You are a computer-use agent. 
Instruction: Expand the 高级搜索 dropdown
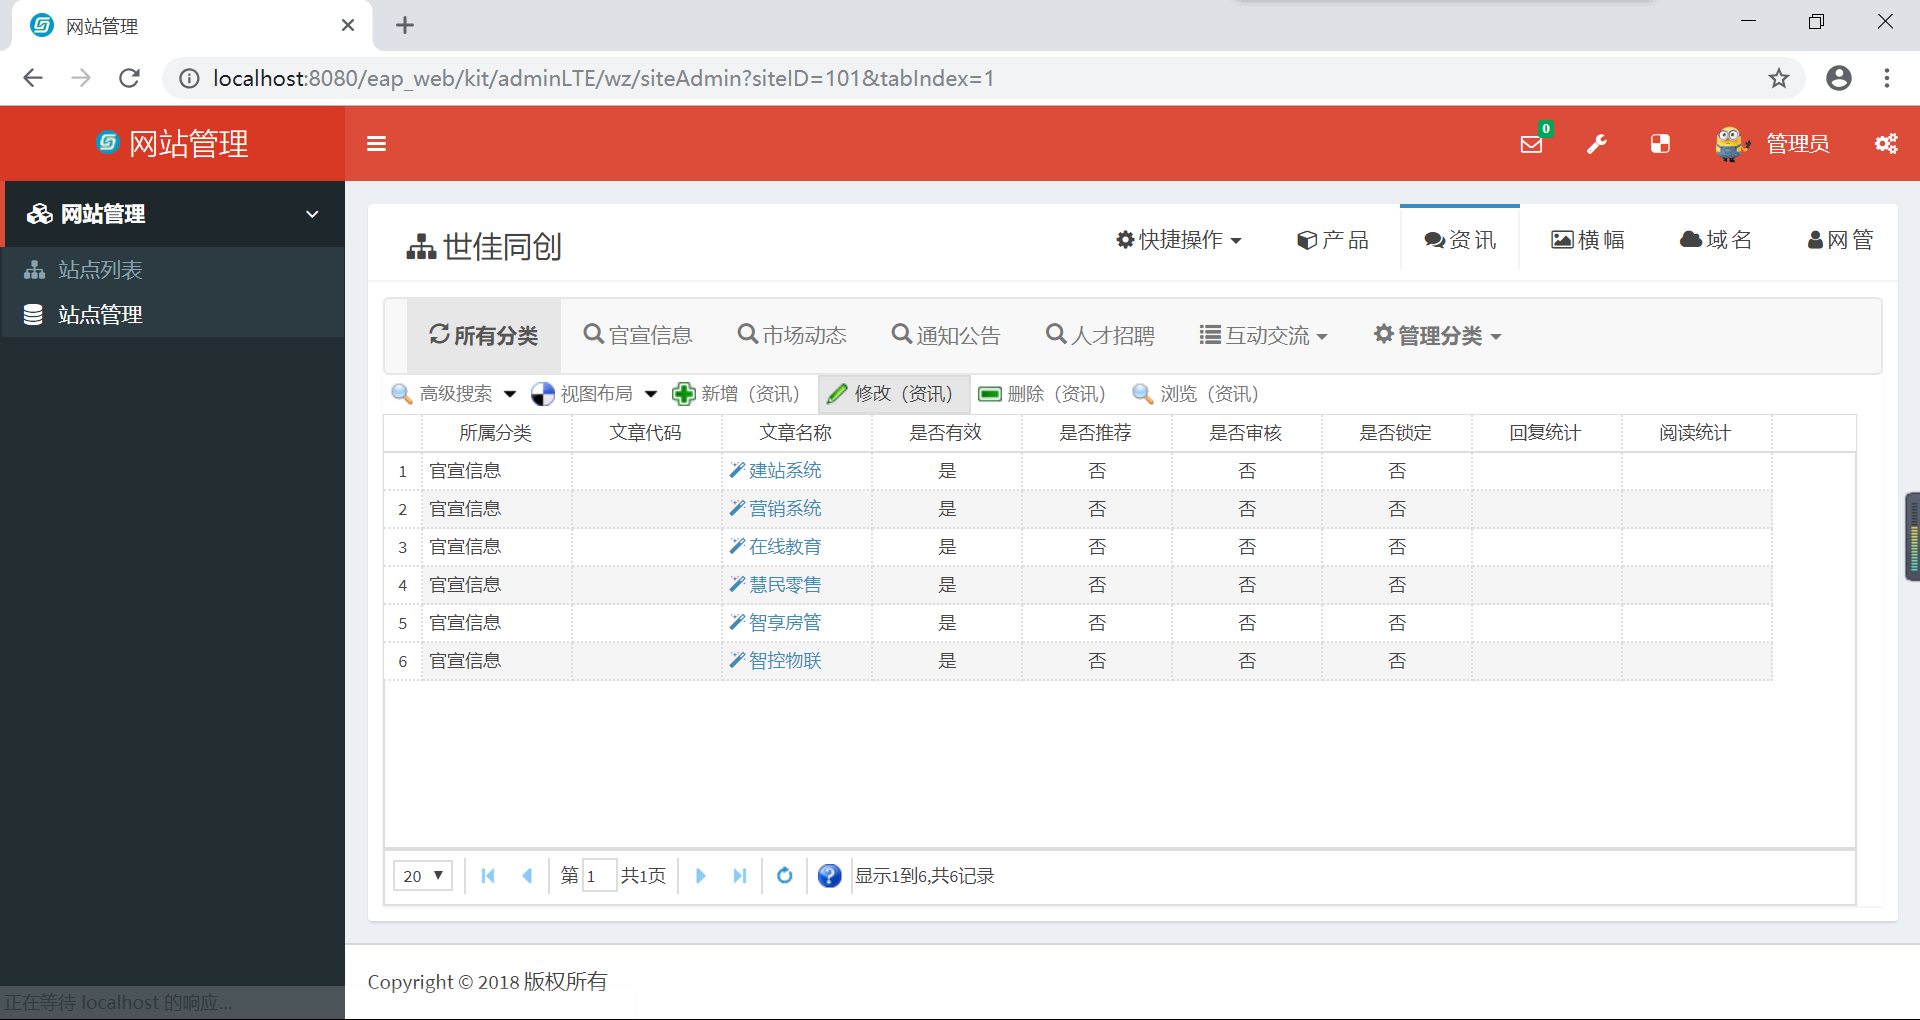pos(453,393)
